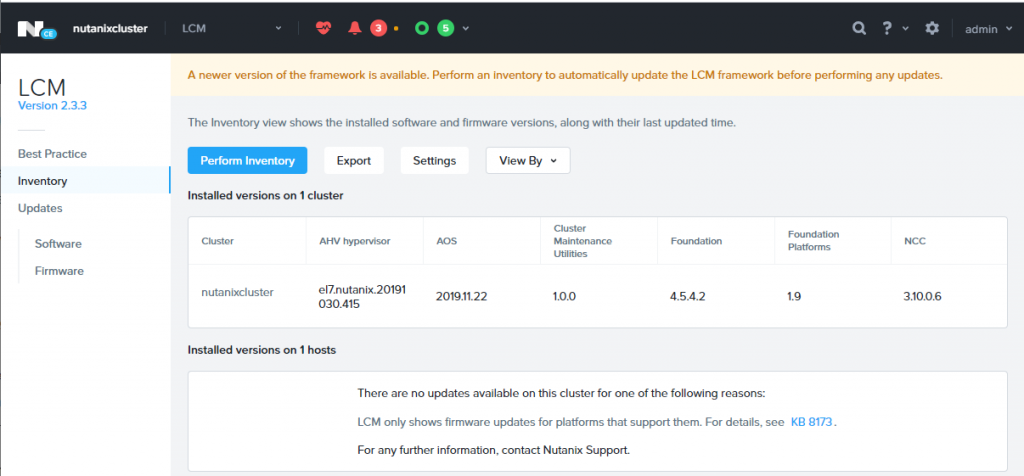This screenshot has width=1024, height=476.
Task: Click the green tasks circle icon
Action: (x=422, y=28)
